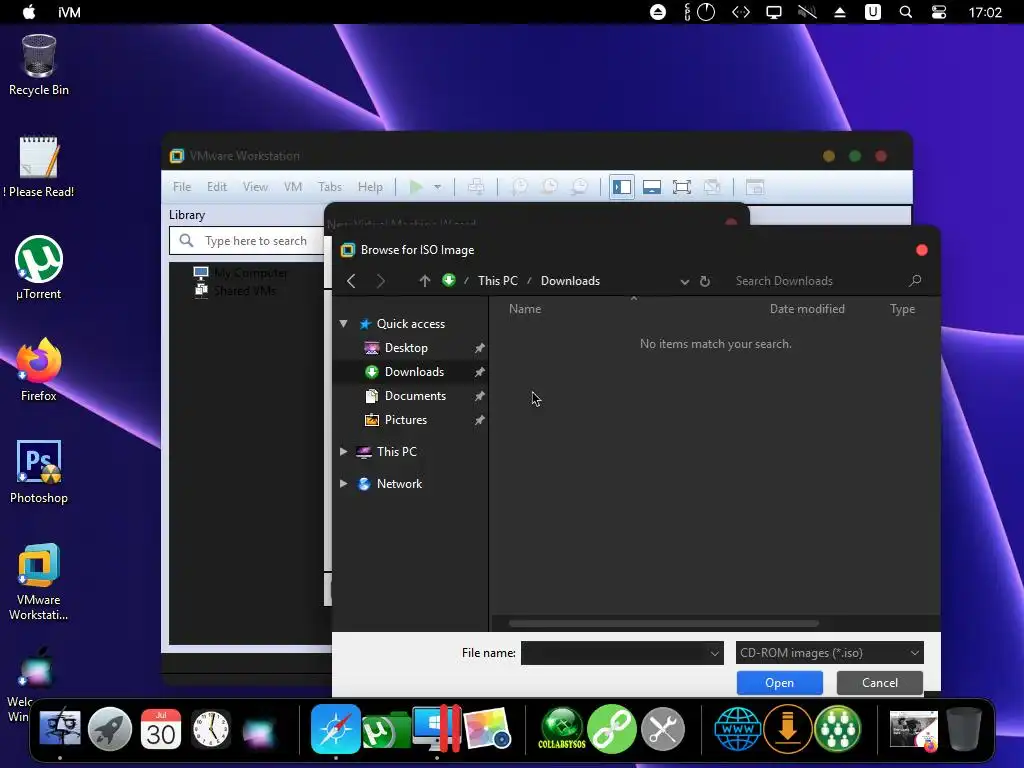This screenshot has height=768, width=1024.
Task: Expand This PC in the navigation tree
Action: click(344, 452)
